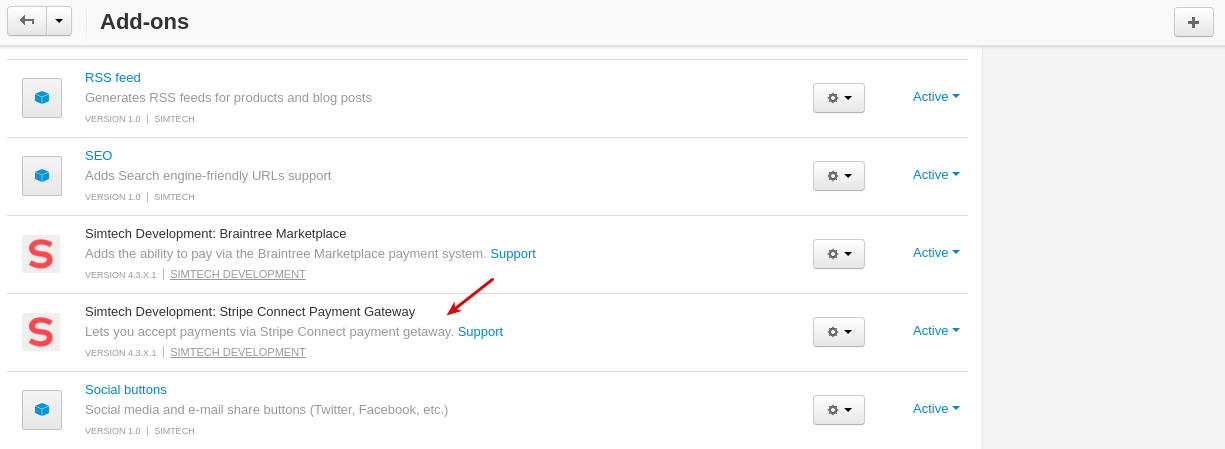
Task: Open the Social buttons link
Action: (126, 390)
